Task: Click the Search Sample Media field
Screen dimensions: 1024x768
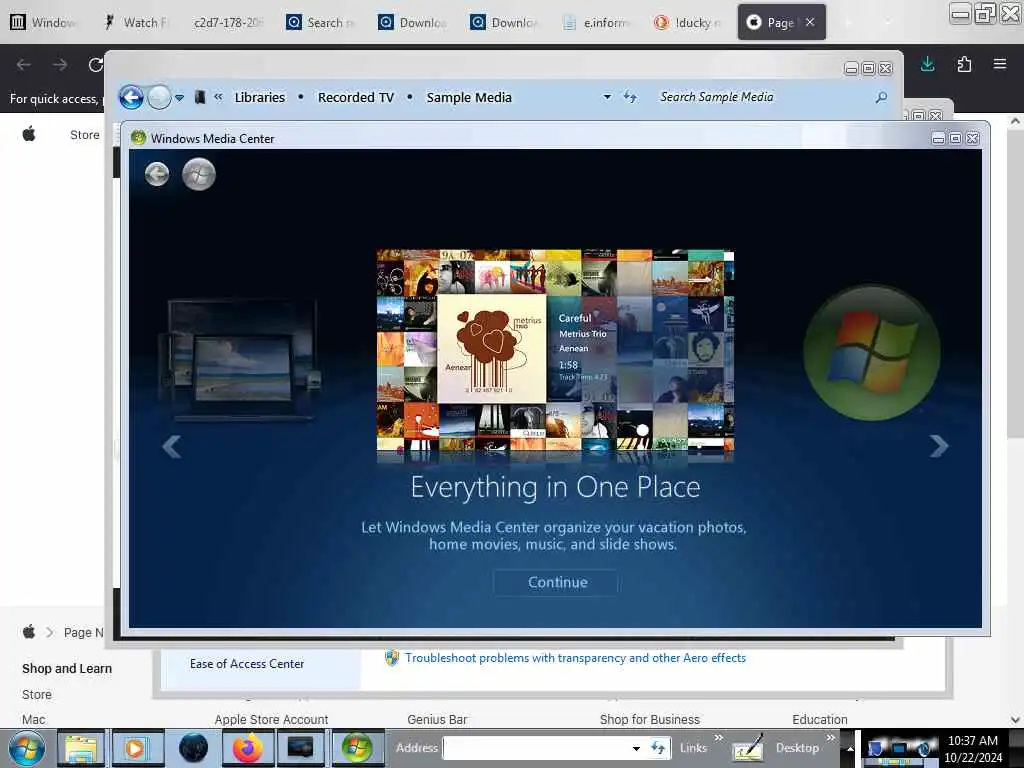Action: coord(764,97)
